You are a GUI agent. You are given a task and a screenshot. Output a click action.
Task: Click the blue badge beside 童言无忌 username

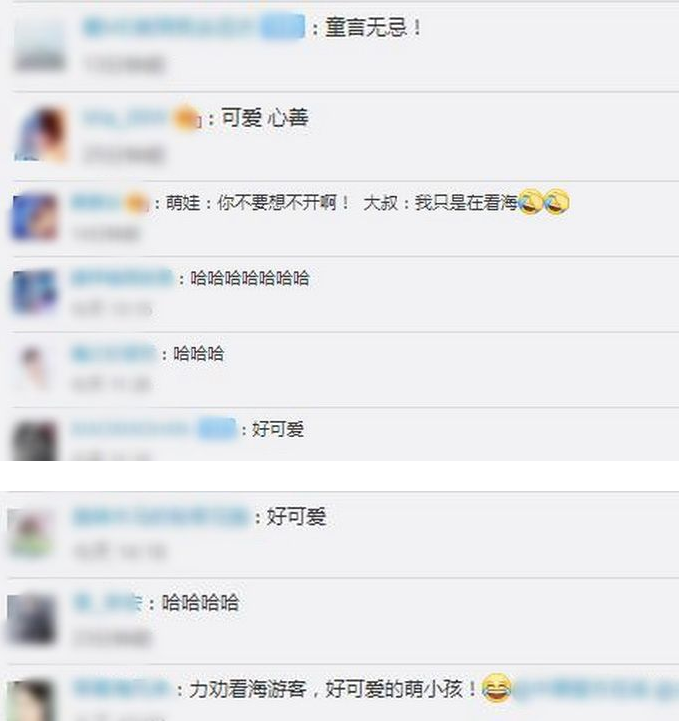point(282,26)
